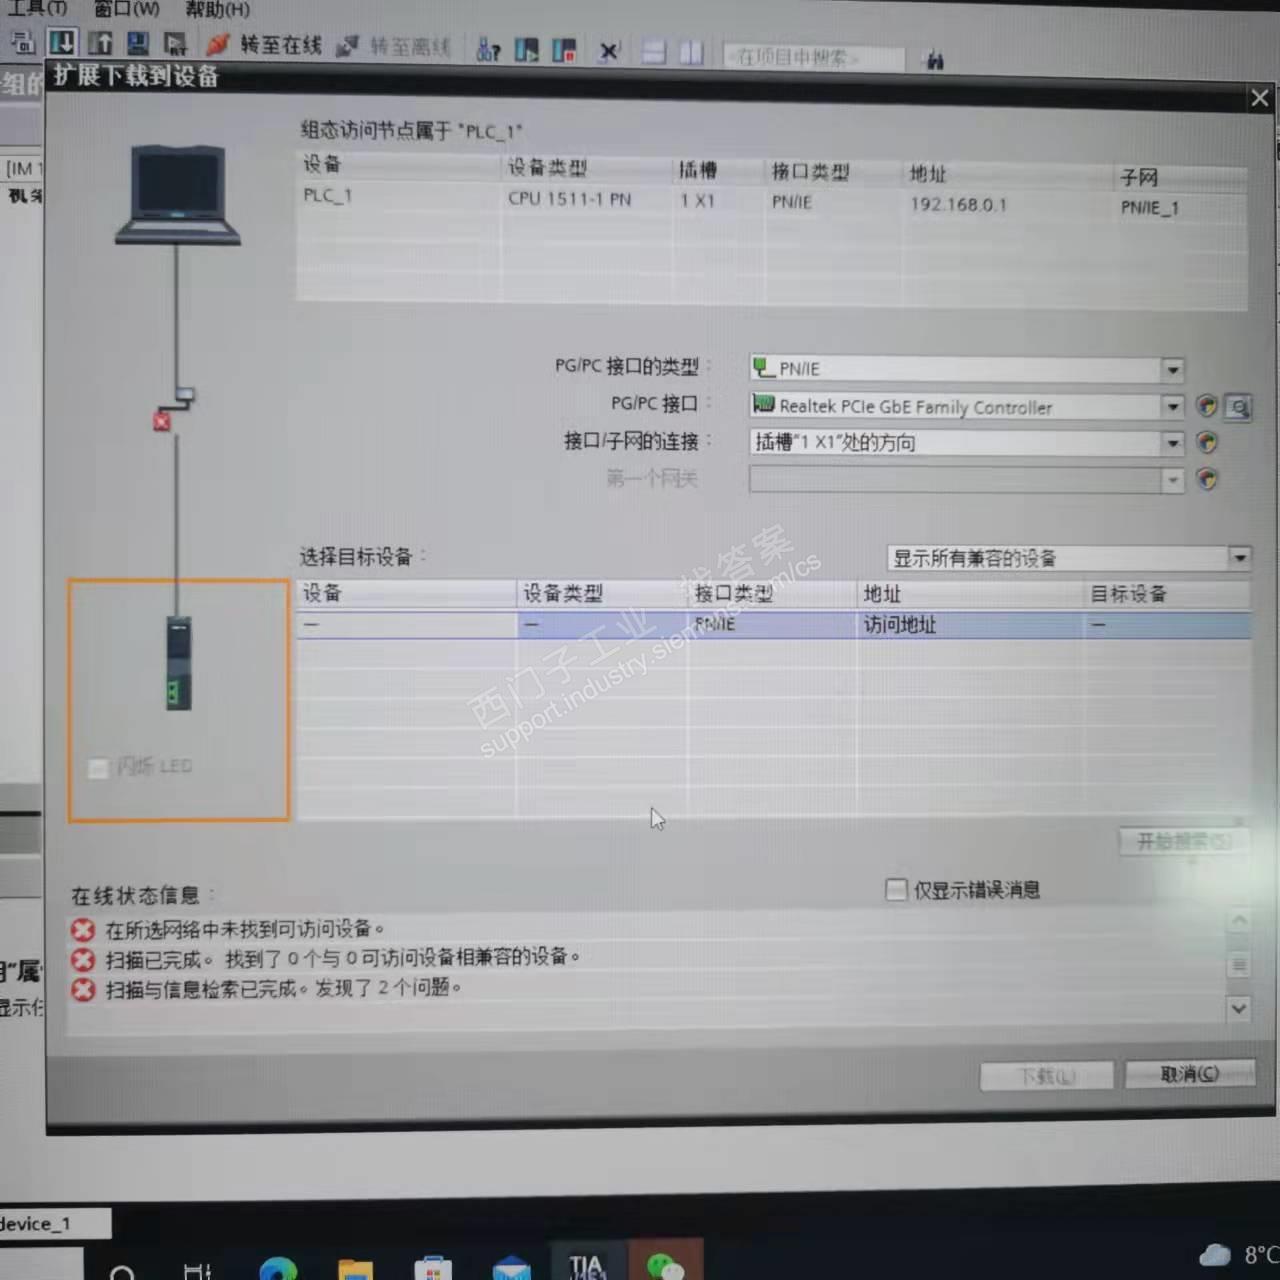Click message 在所选网络中未找到可访问设备

click(244, 929)
